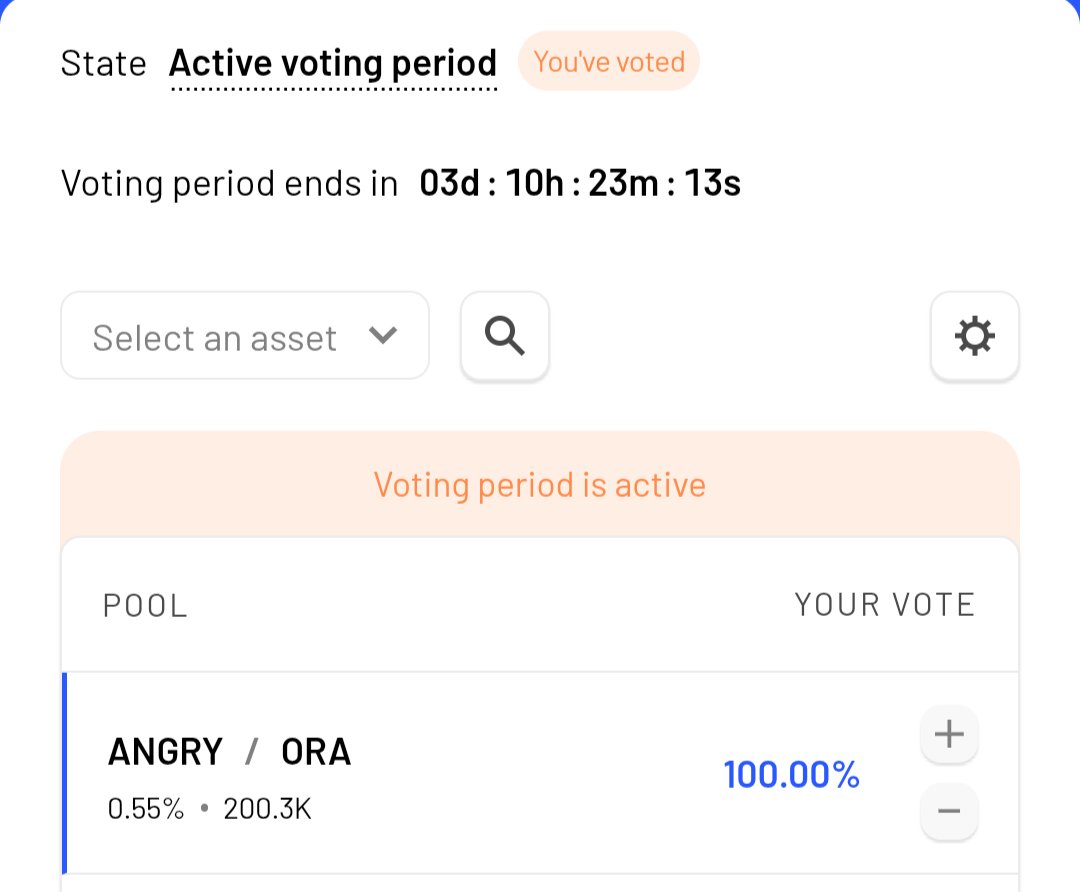
Task: Sort by the POOL column header
Action: click(x=145, y=606)
